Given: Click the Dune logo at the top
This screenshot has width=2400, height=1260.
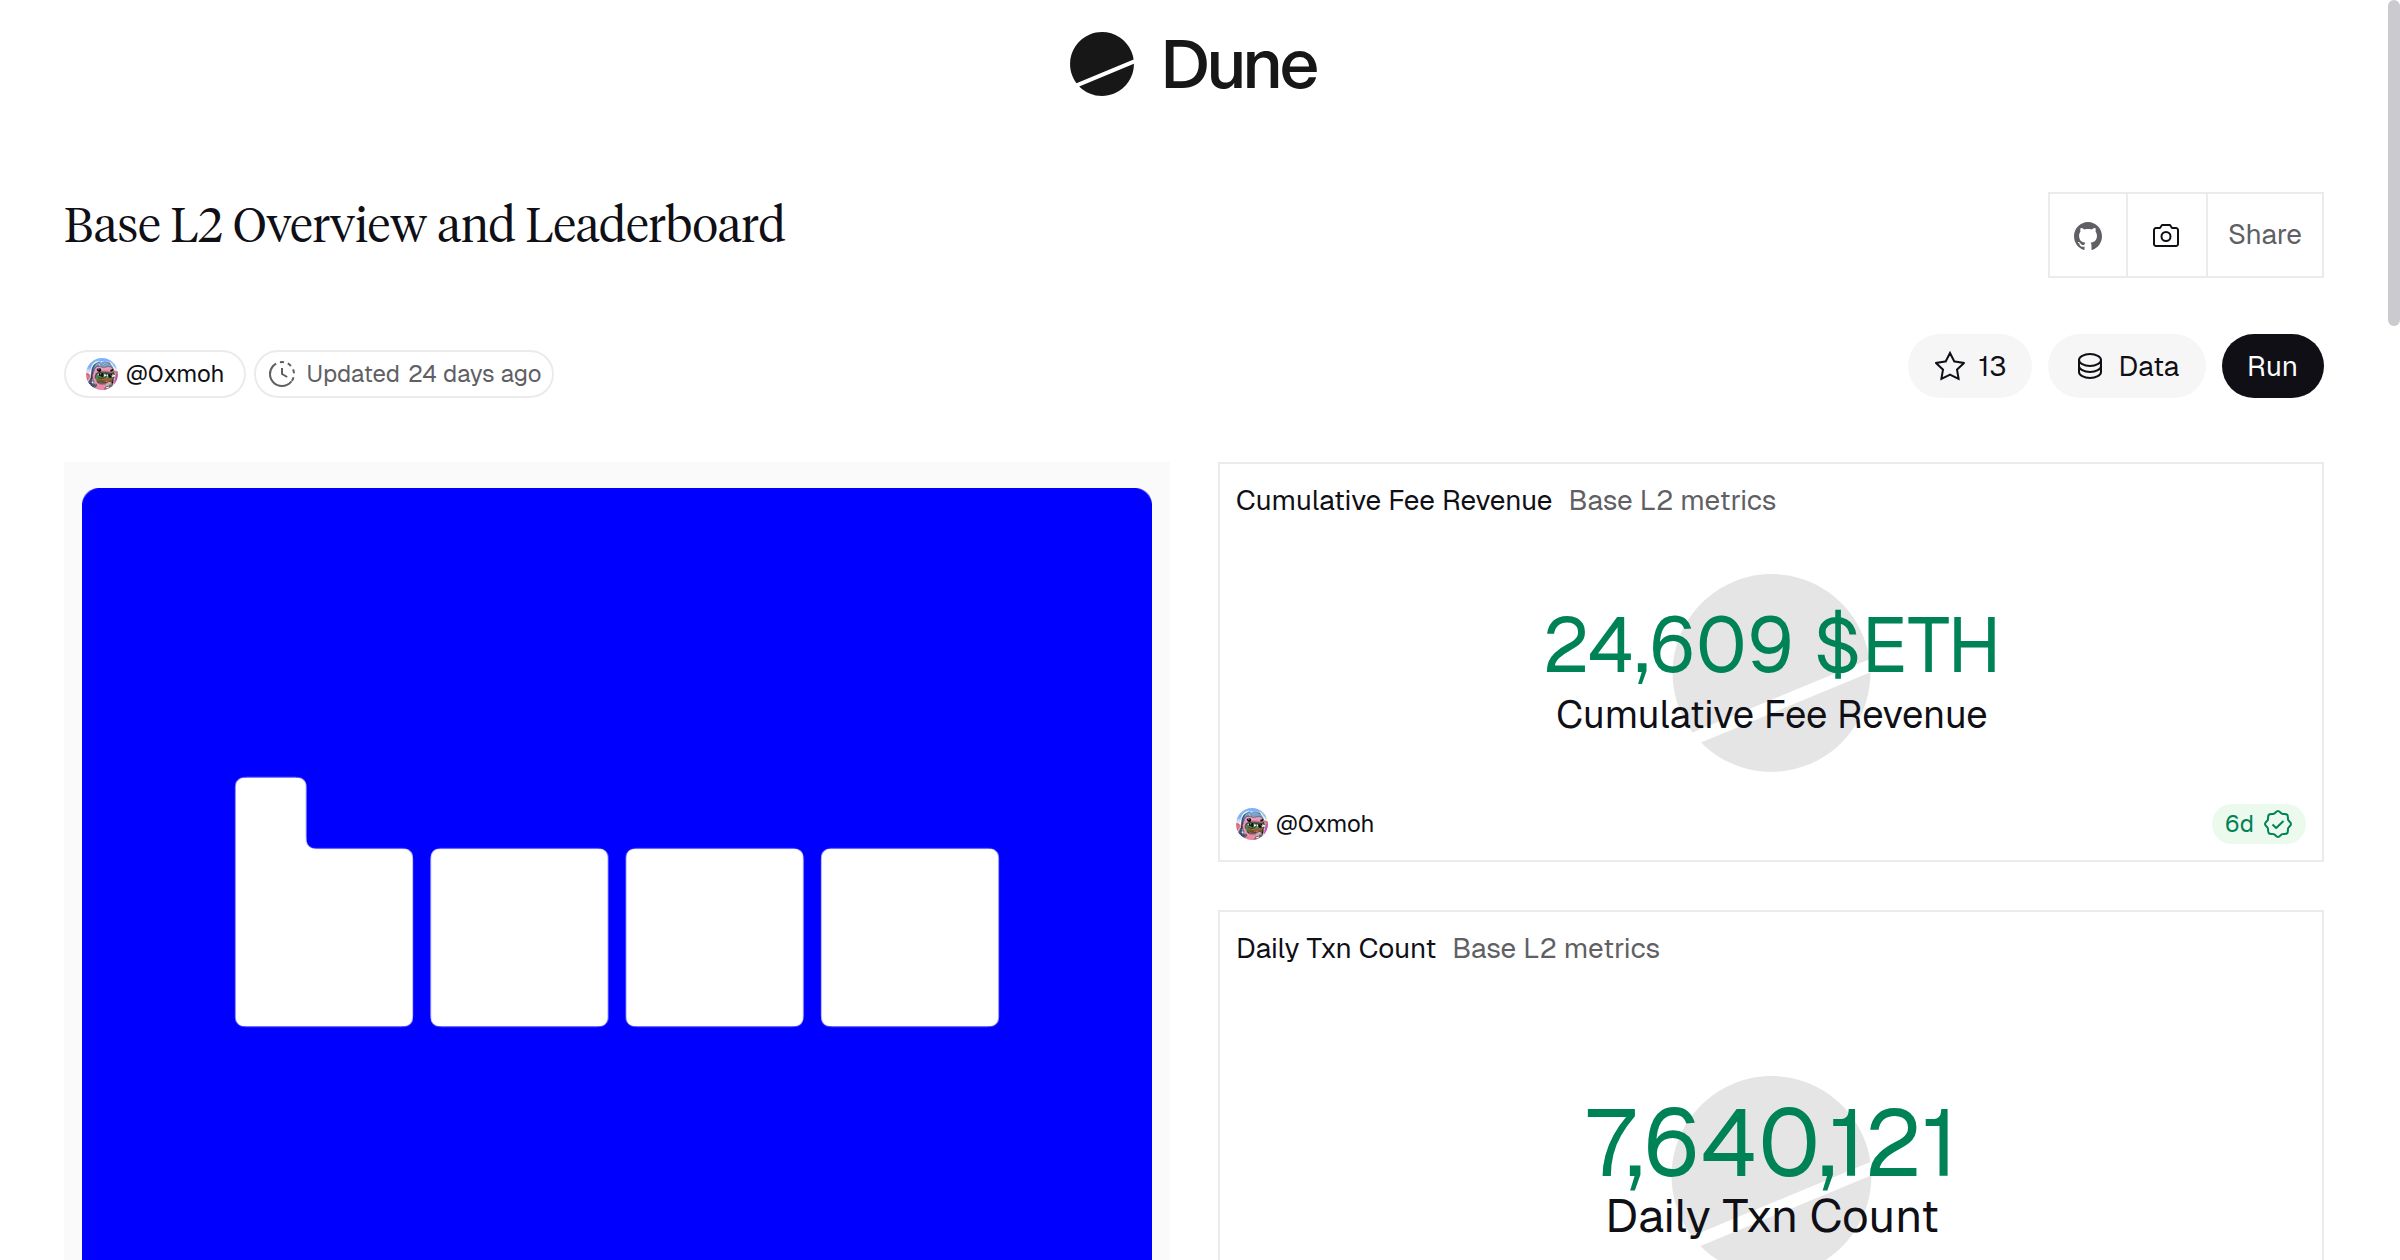Looking at the screenshot, I should 1190,65.
